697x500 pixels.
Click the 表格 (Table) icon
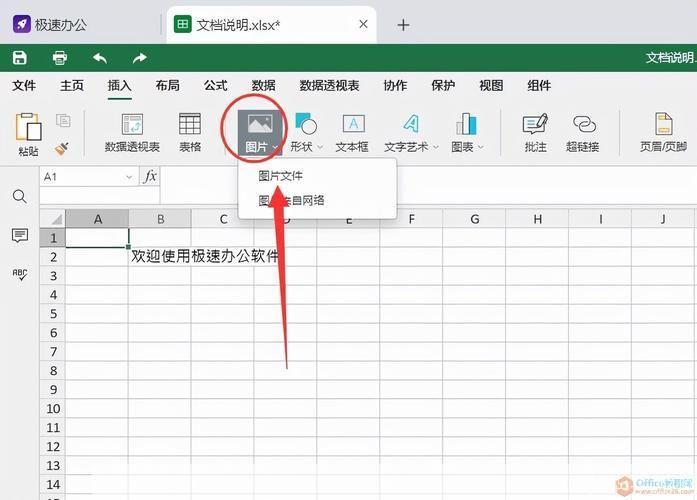pyautogui.click(x=190, y=124)
